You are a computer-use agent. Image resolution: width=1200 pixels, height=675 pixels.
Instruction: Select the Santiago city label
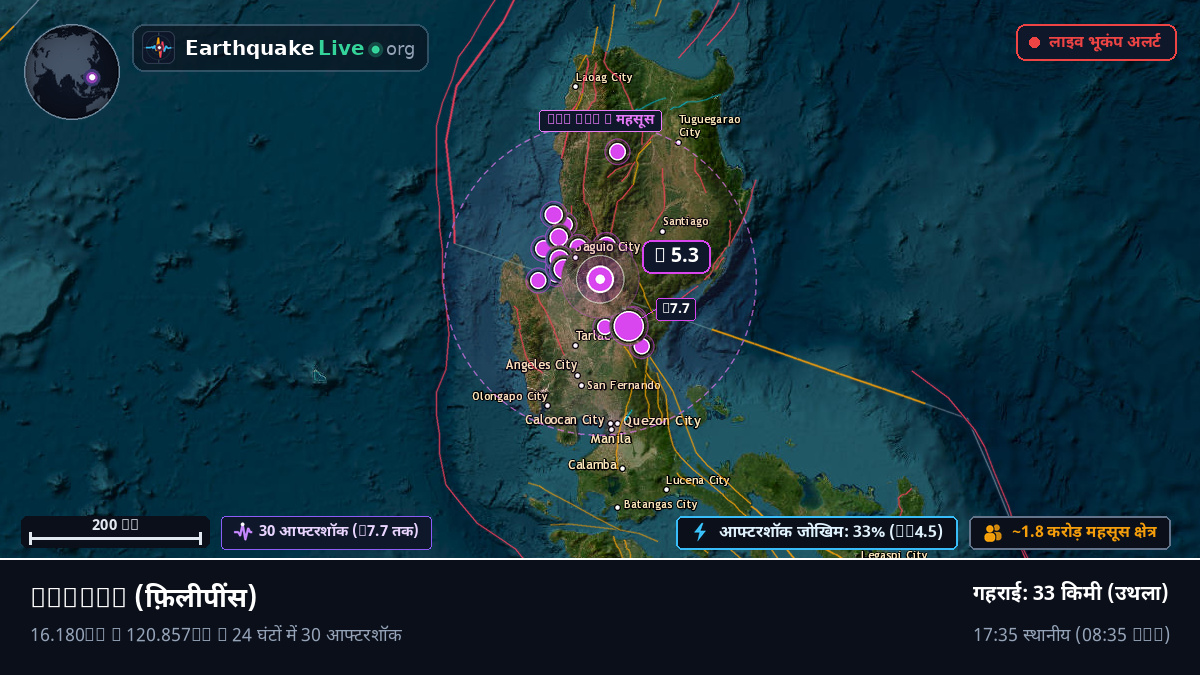point(685,221)
